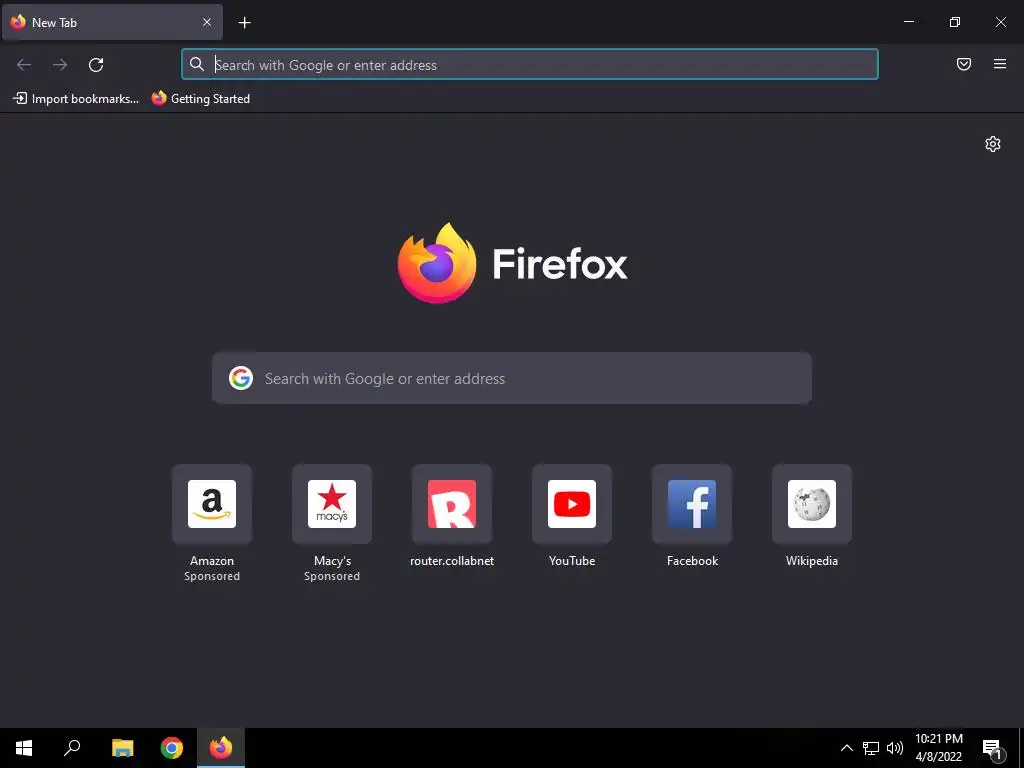The height and width of the screenshot is (768, 1024).
Task: Open Windows notification center
Action: coord(993,748)
